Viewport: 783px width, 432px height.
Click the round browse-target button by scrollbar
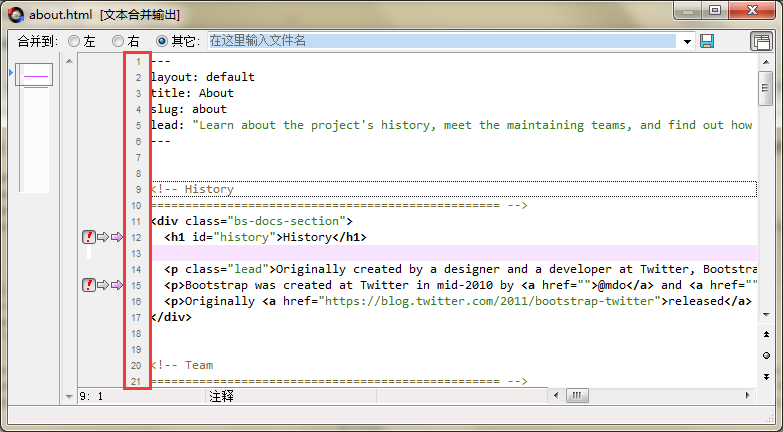765,355
